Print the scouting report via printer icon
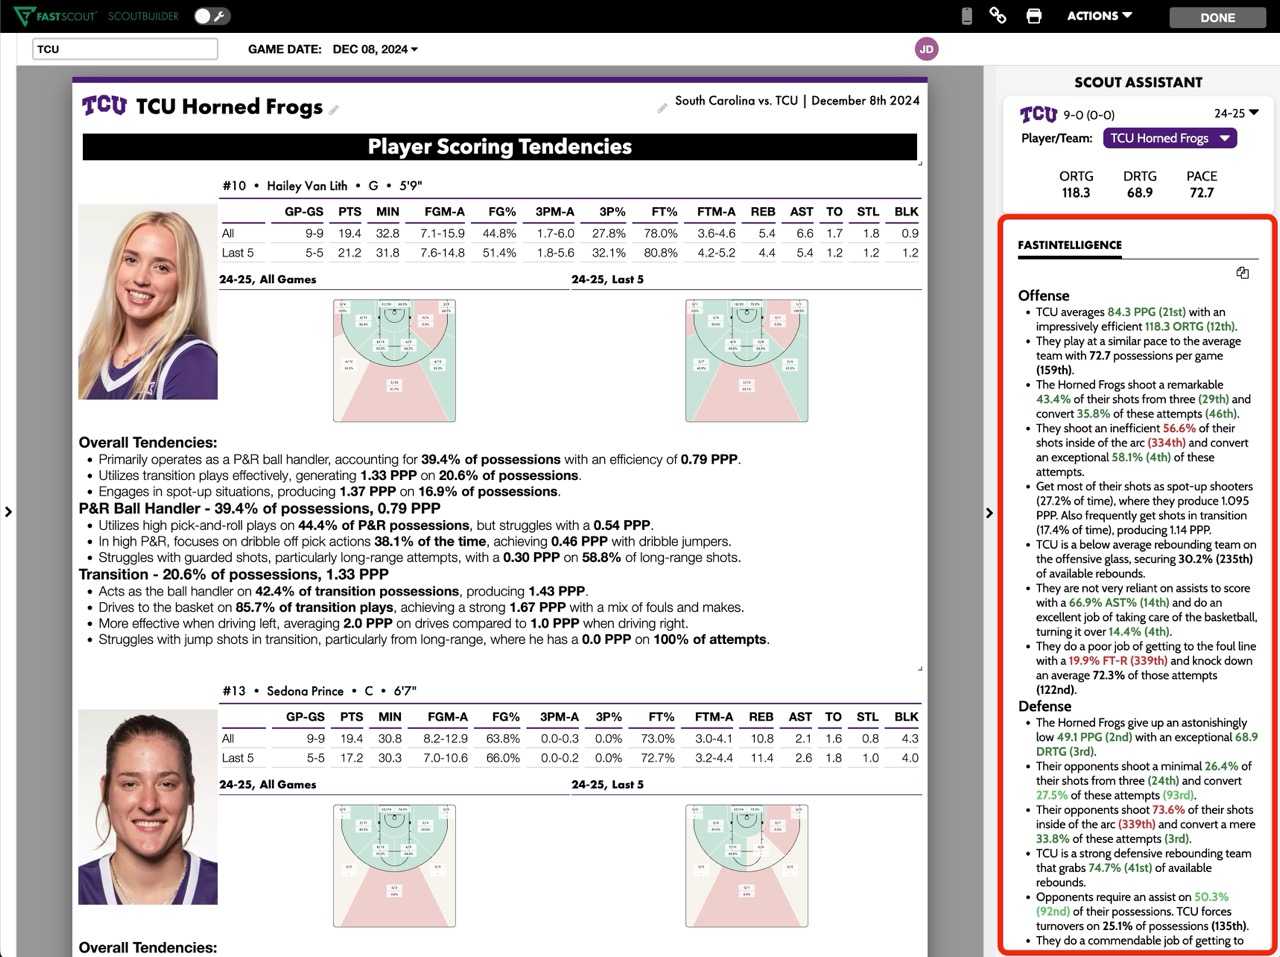This screenshot has height=957, width=1280. click(1034, 16)
